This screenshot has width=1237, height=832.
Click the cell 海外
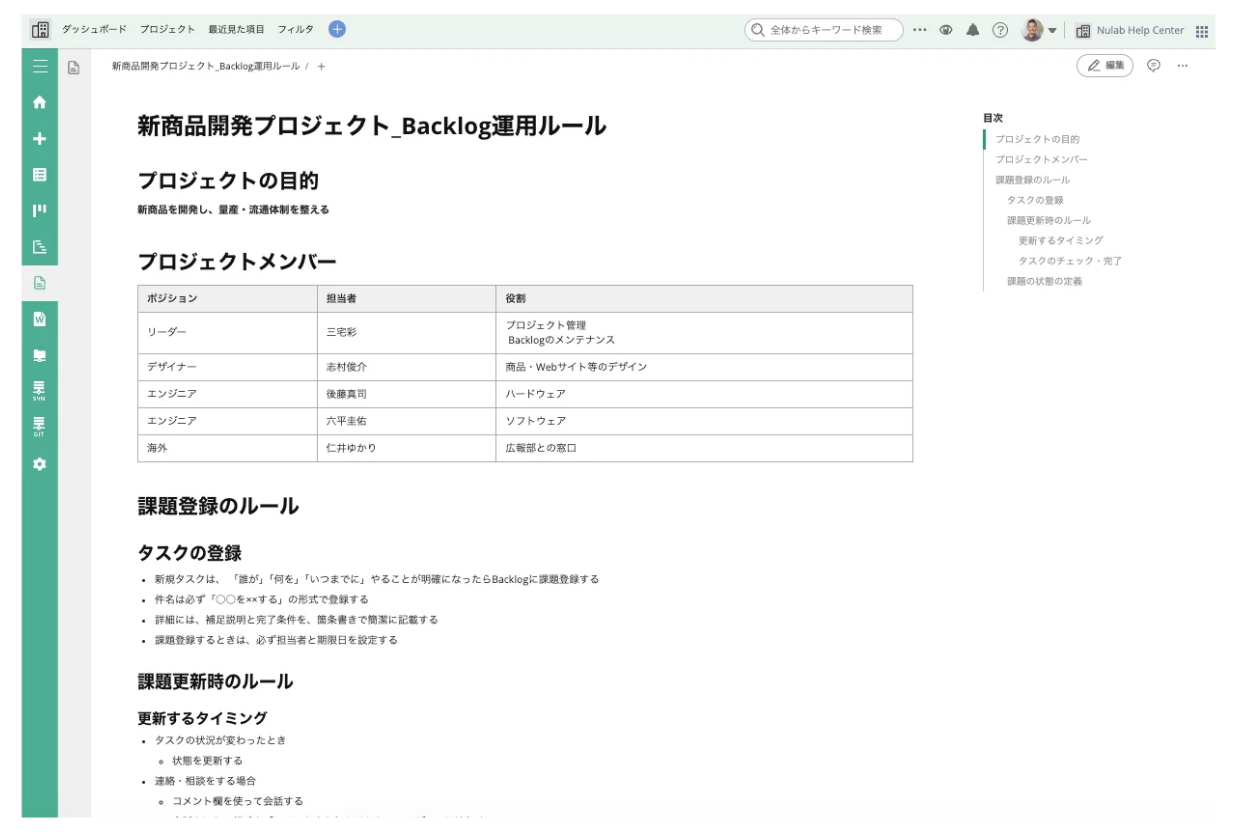pos(227,448)
